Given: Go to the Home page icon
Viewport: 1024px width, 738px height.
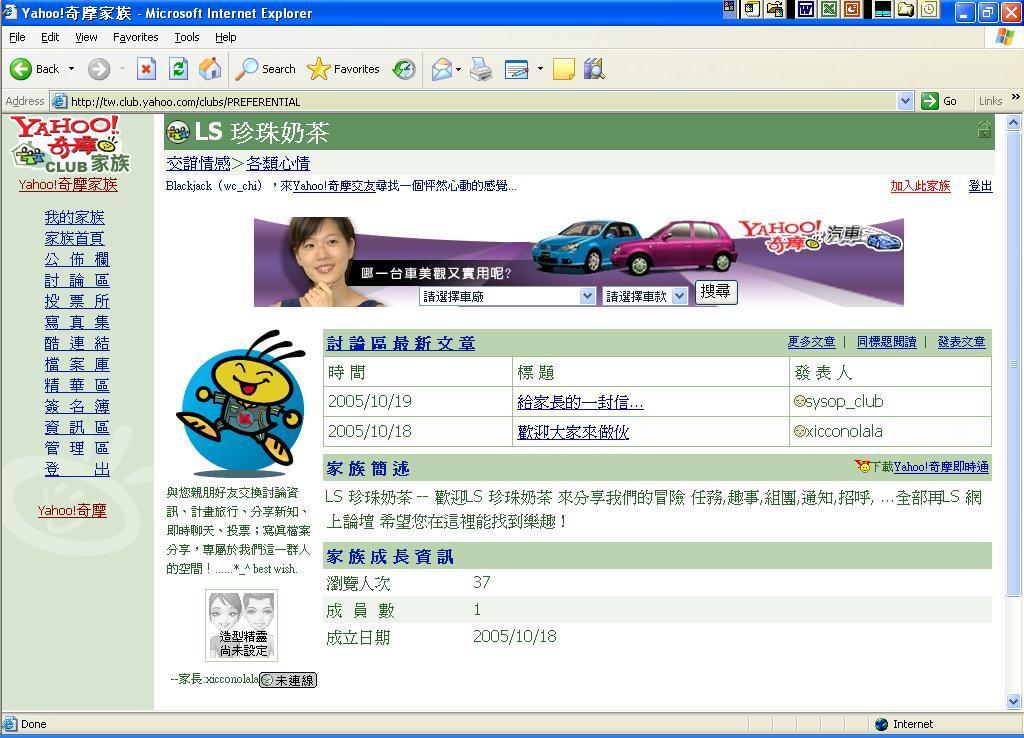Looking at the screenshot, I should point(210,69).
